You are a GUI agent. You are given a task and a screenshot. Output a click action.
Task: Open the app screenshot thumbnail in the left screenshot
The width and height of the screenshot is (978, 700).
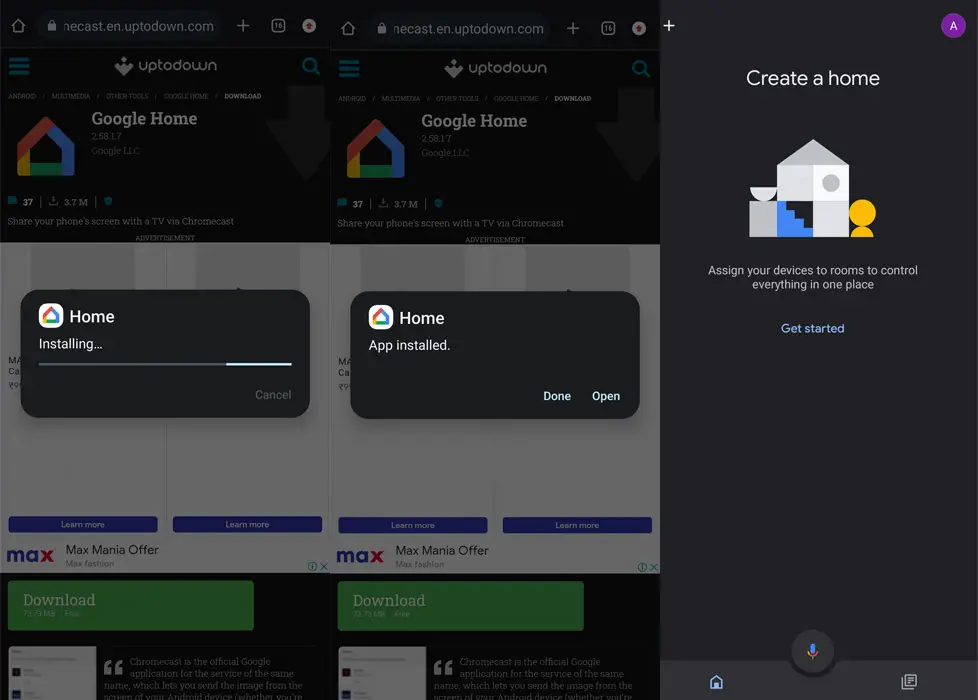pyautogui.click(x=52, y=673)
